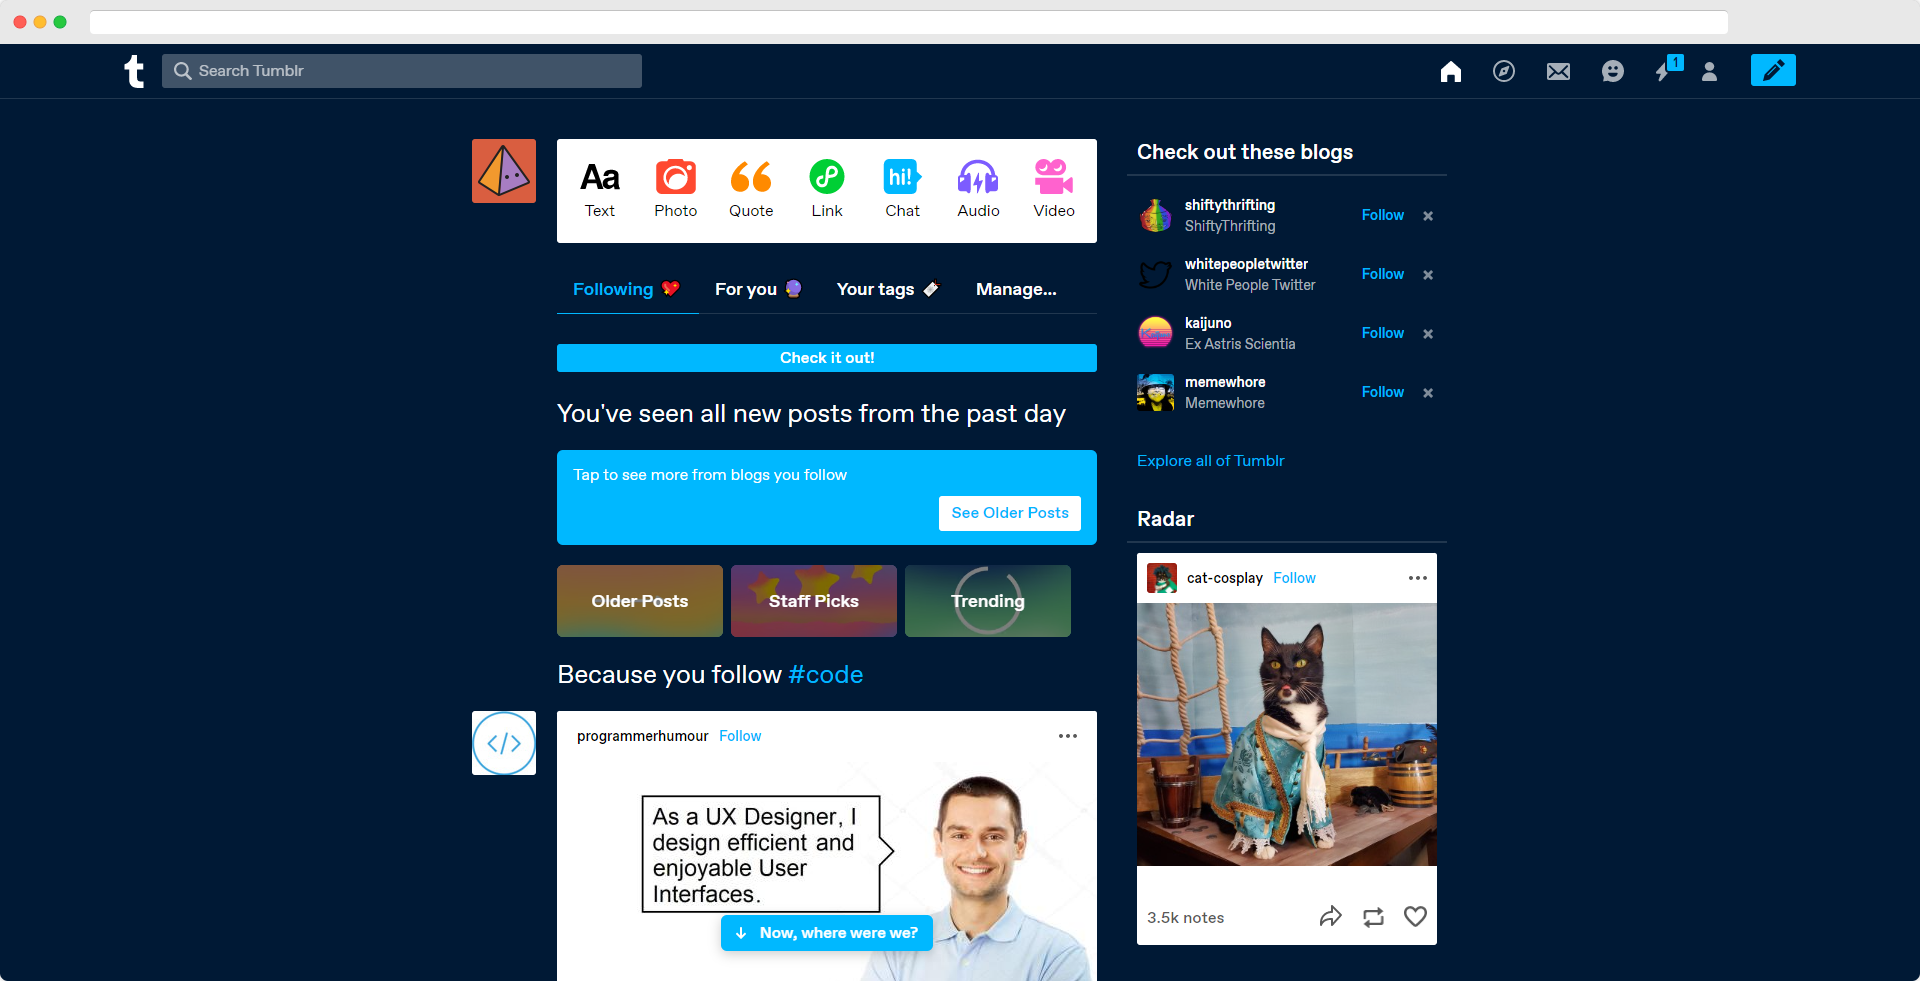Click the Search Tumblr field
The height and width of the screenshot is (981, 1920).
pos(401,71)
